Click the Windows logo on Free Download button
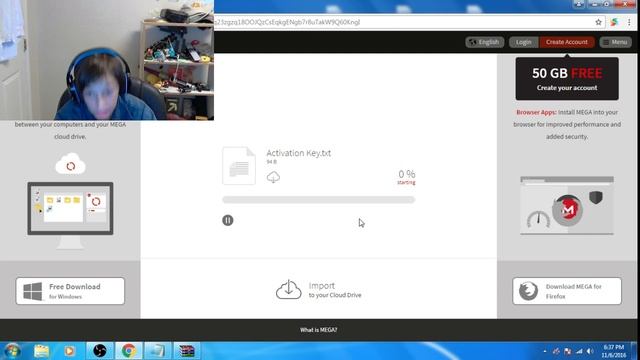 point(33,291)
